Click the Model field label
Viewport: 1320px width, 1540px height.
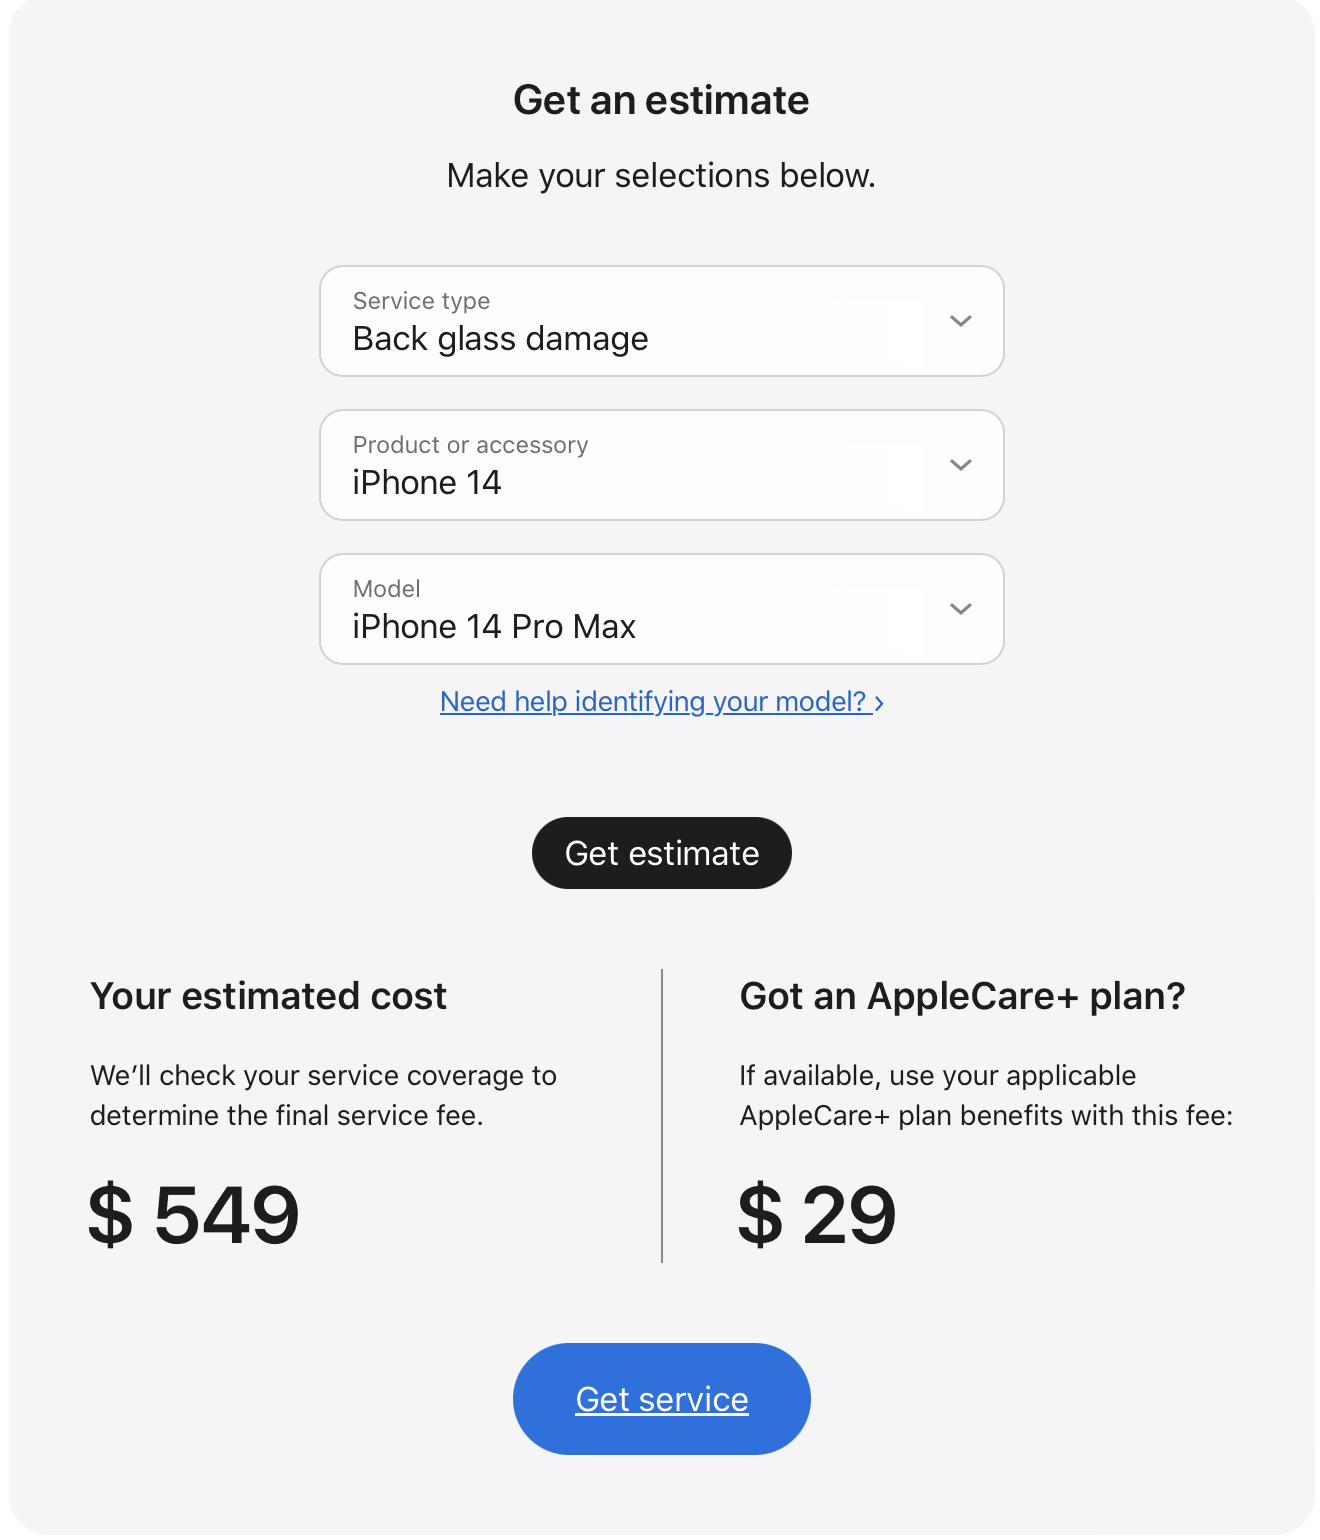pyautogui.click(x=386, y=589)
